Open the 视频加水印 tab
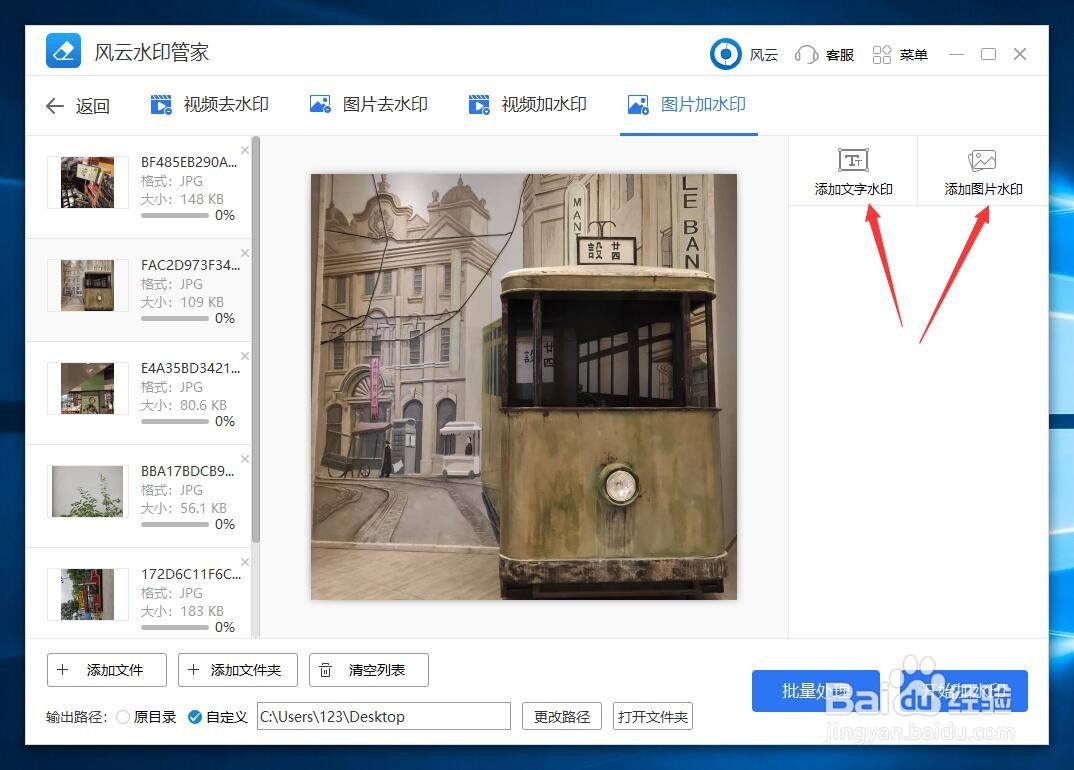The image size is (1074, 770). pos(527,103)
